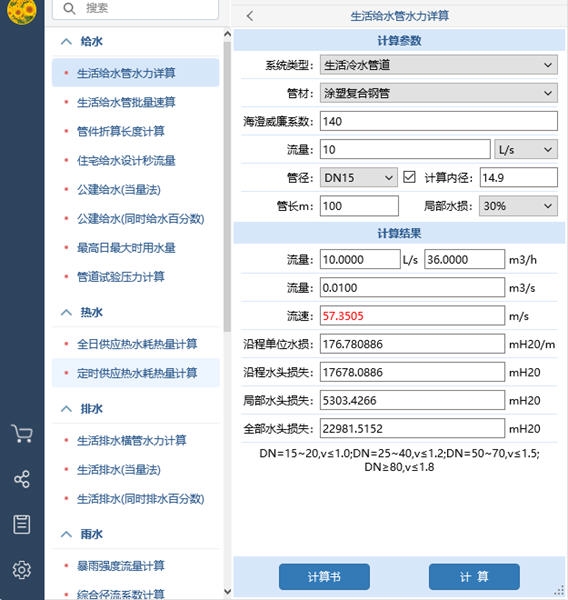Click the 流量 input field with 10
This screenshot has width=568, height=600.
pos(405,149)
